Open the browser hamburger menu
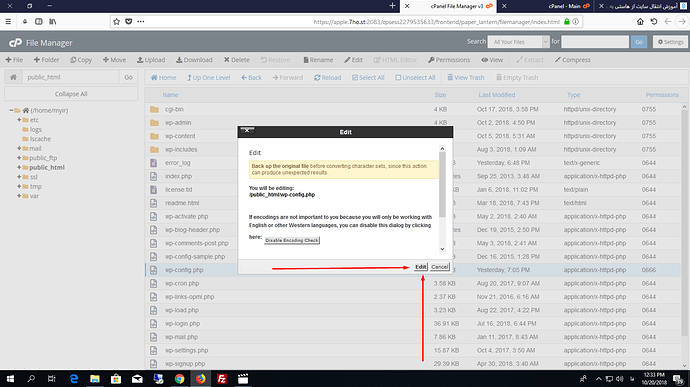Screen dimensions: 690x387 (8, 22)
